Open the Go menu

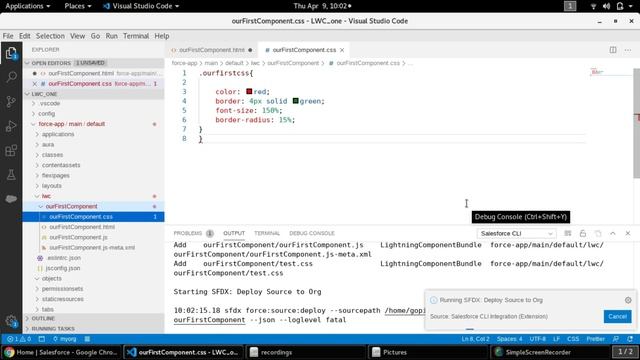pyautogui.click(x=95, y=36)
